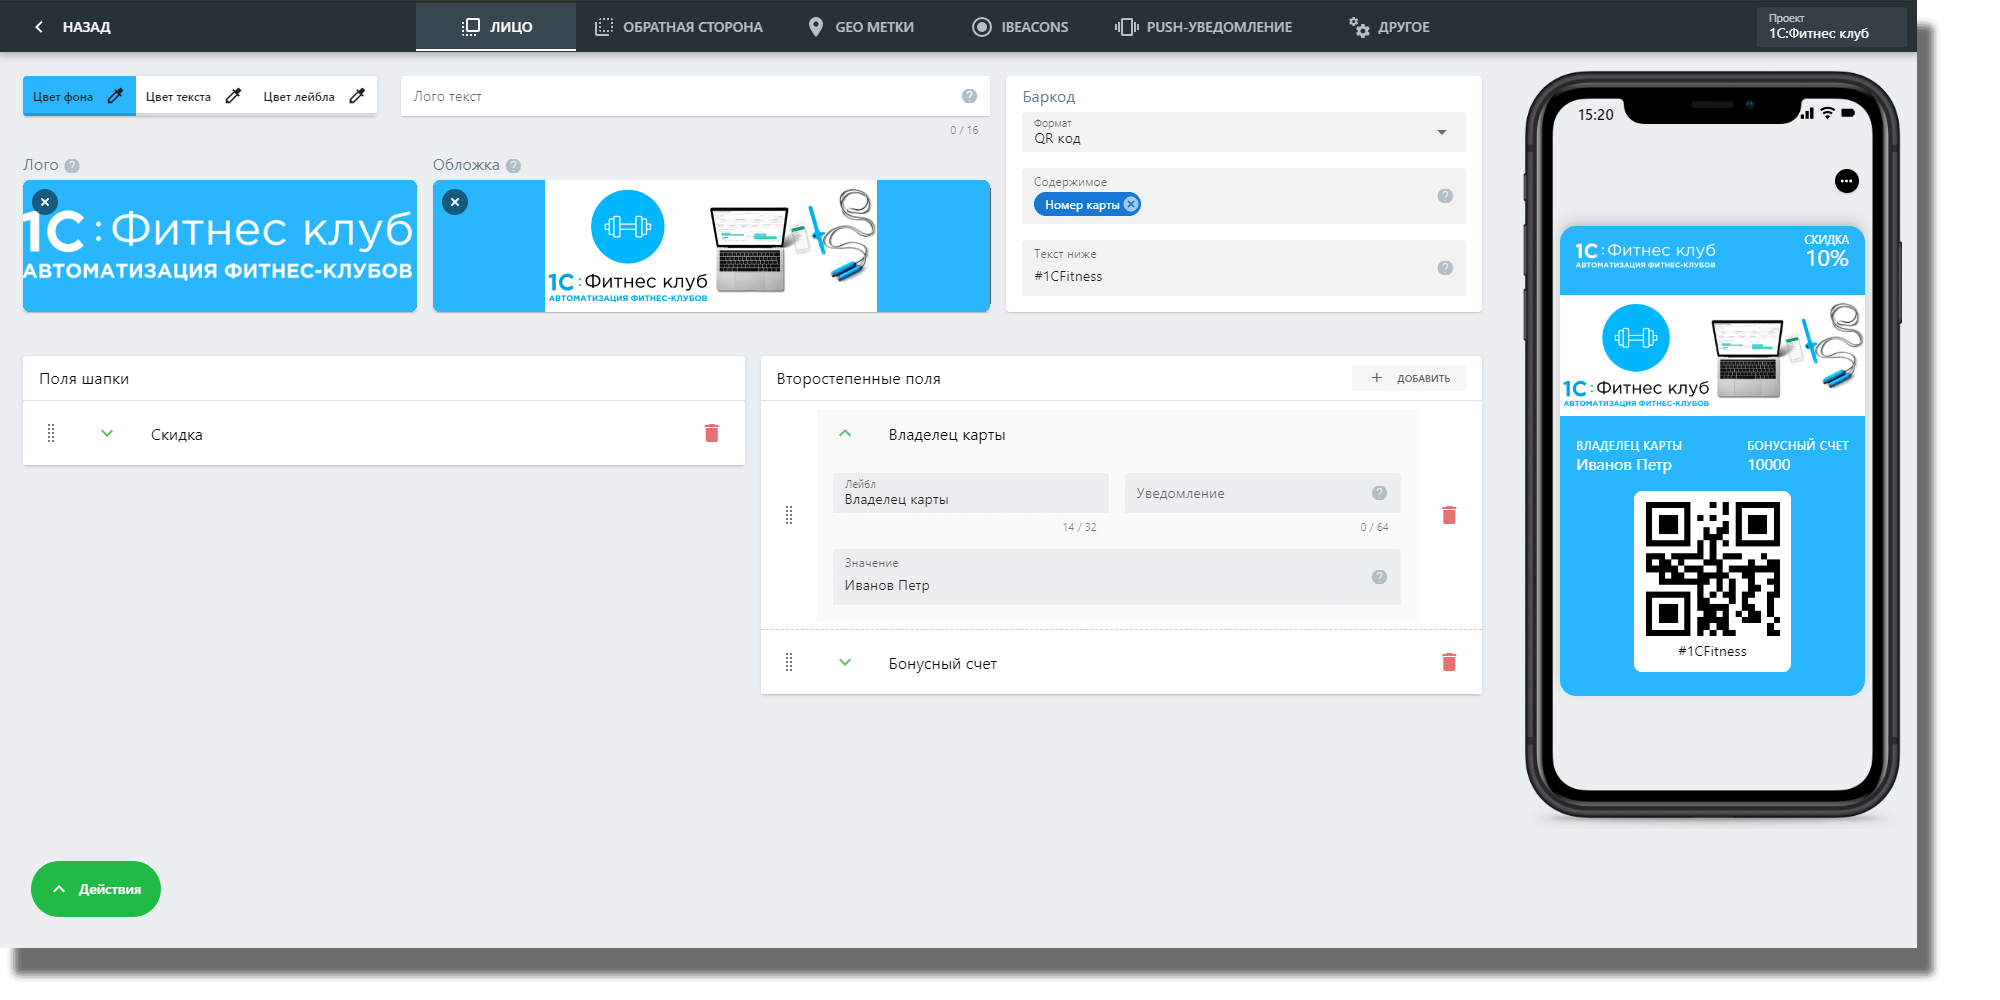Collapse the Владелец карты field
Viewport: 2000px width, 1000px height.
coord(845,433)
